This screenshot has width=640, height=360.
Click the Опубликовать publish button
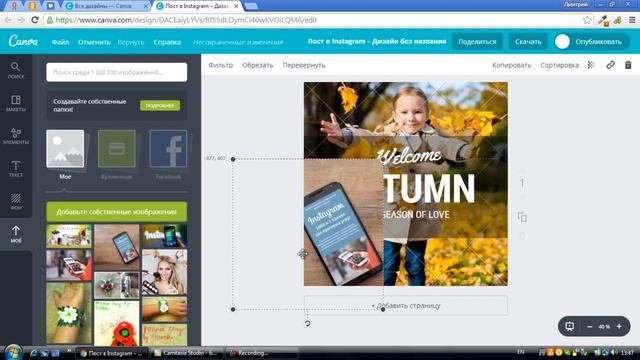tap(598, 42)
